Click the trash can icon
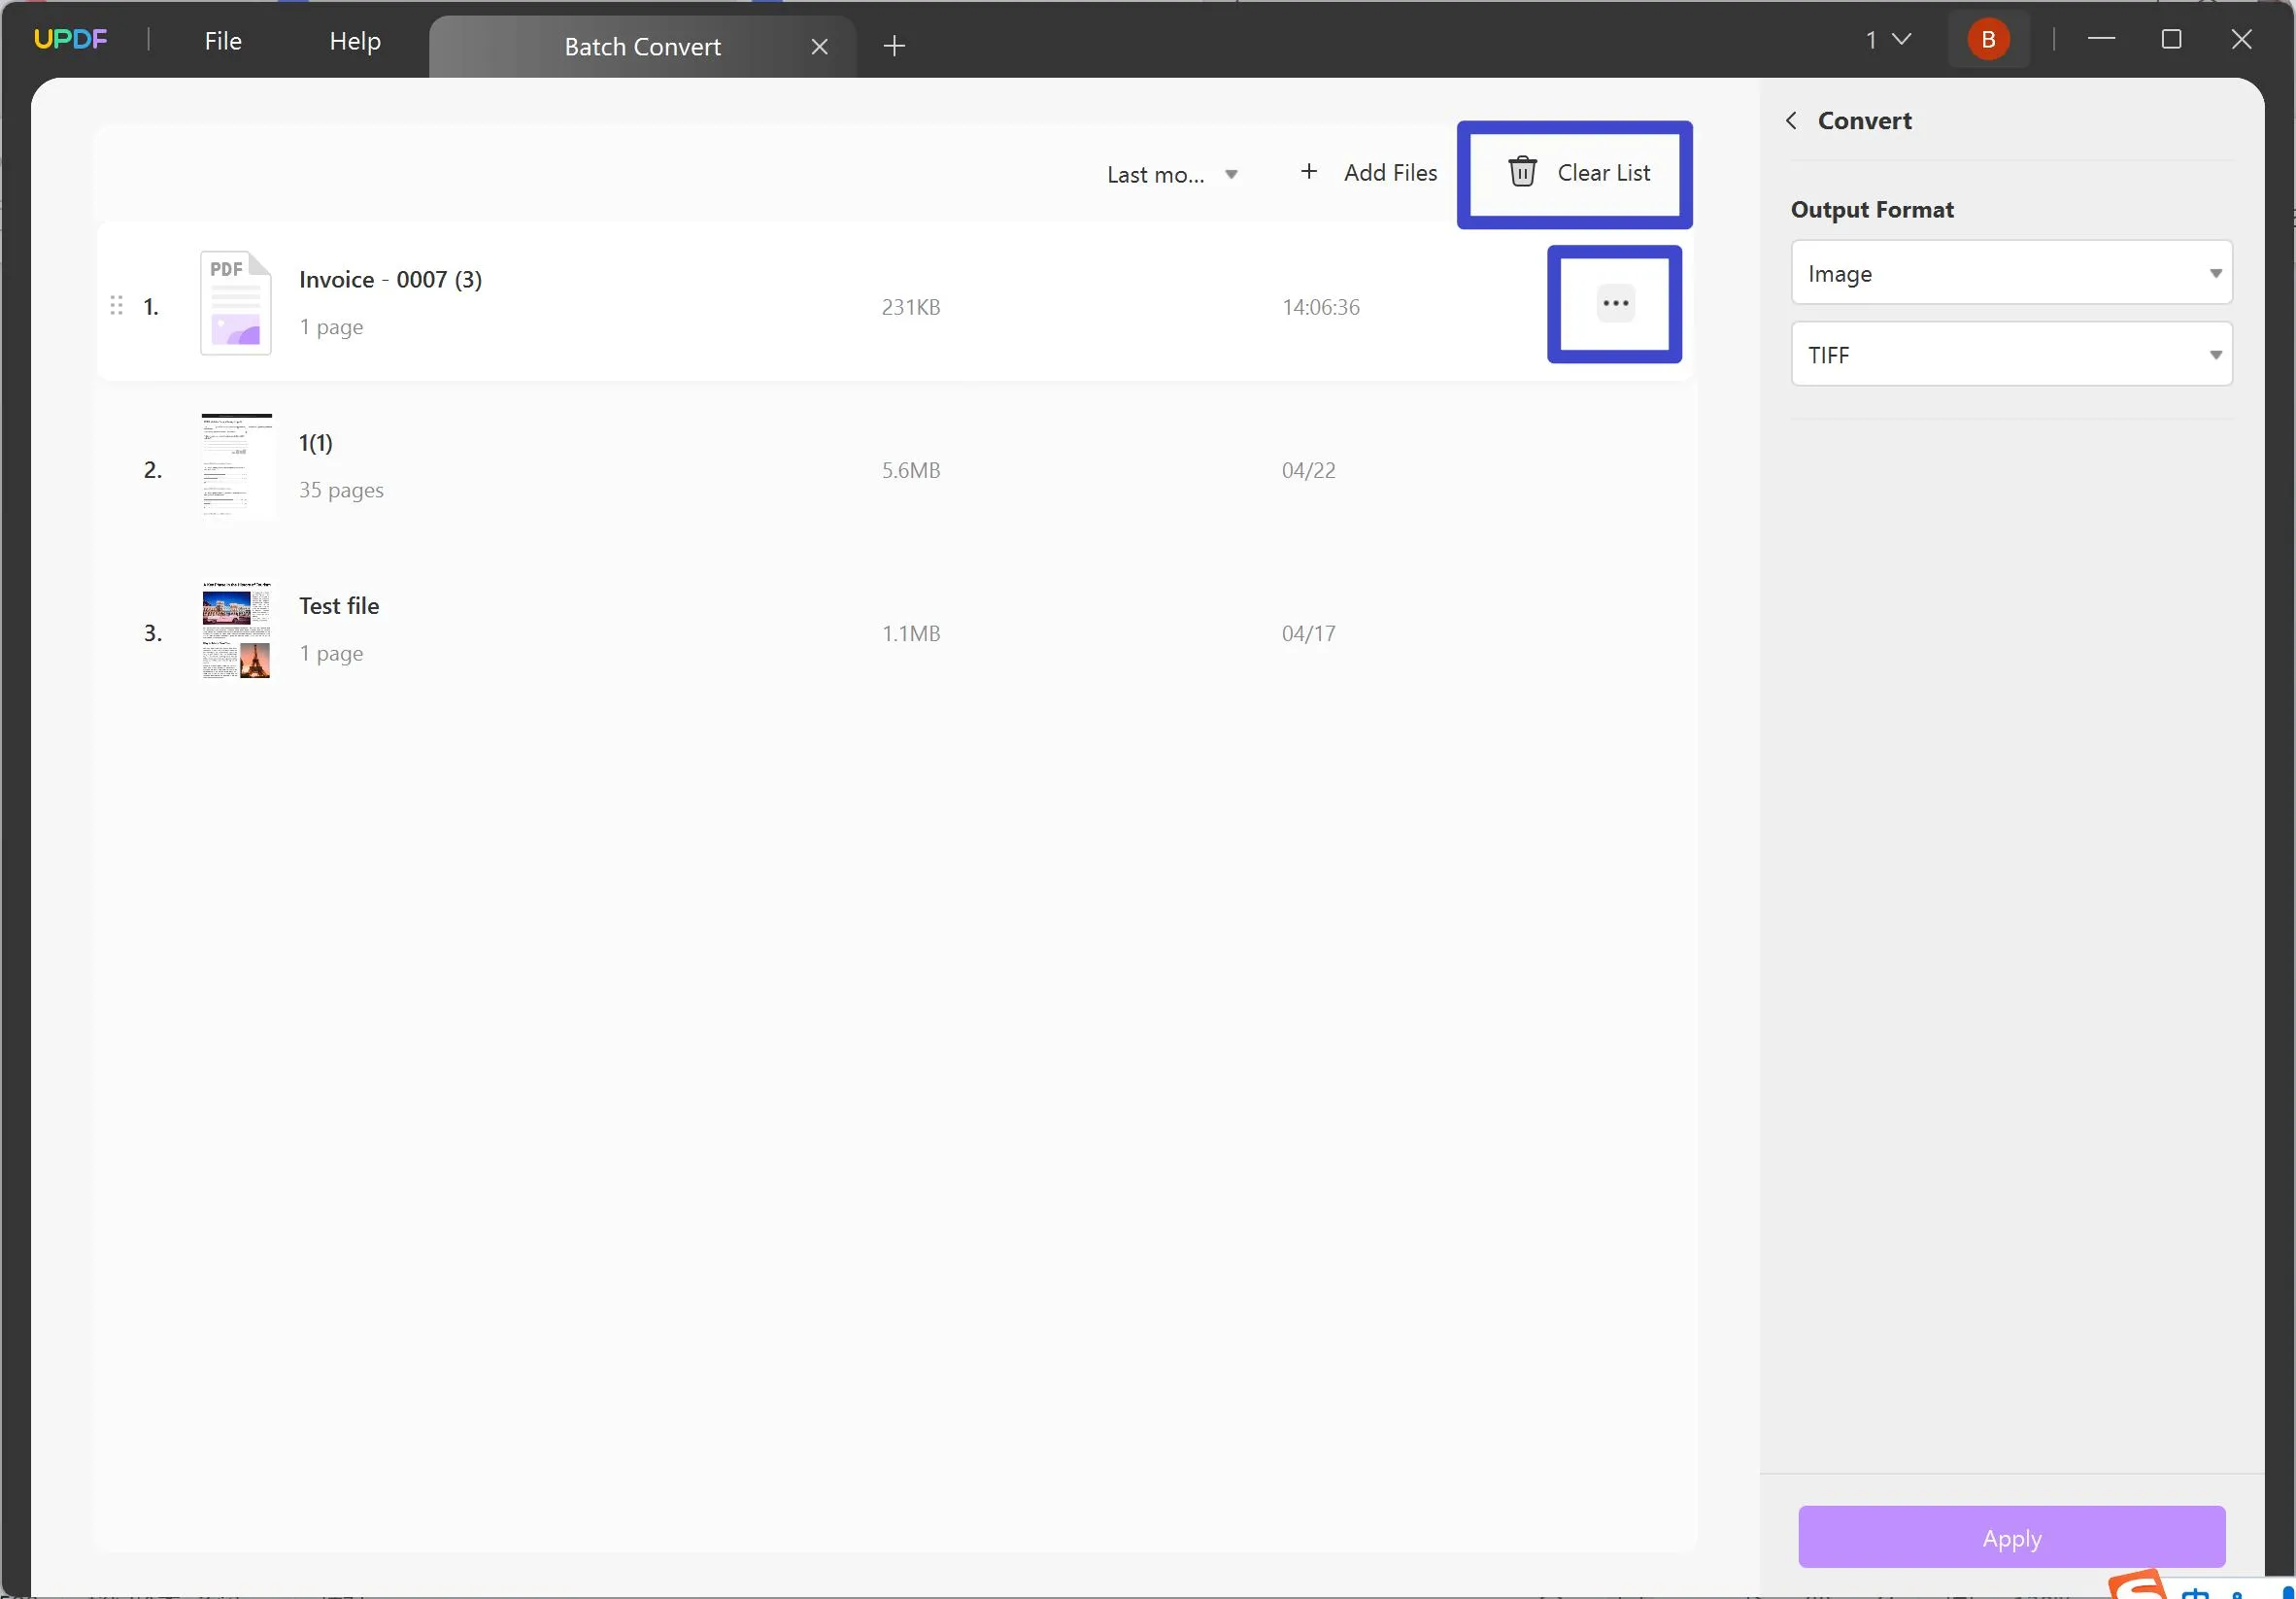The image size is (2296, 1599). click(1522, 172)
